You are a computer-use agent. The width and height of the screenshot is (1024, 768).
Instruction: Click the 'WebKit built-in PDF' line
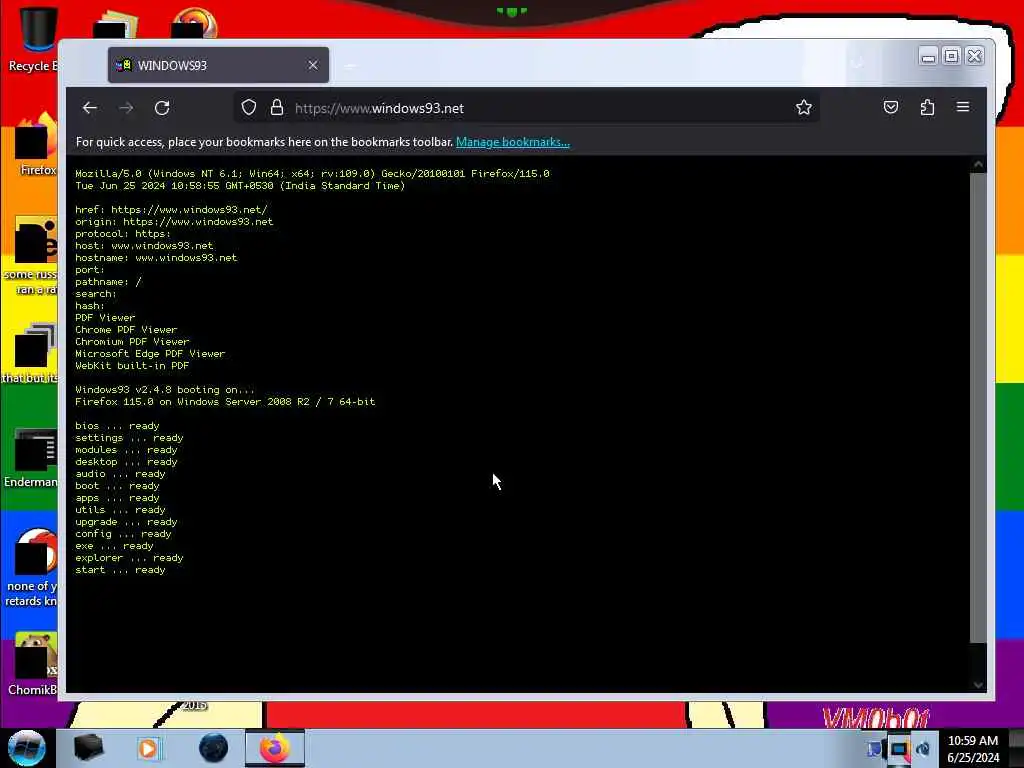click(x=132, y=366)
